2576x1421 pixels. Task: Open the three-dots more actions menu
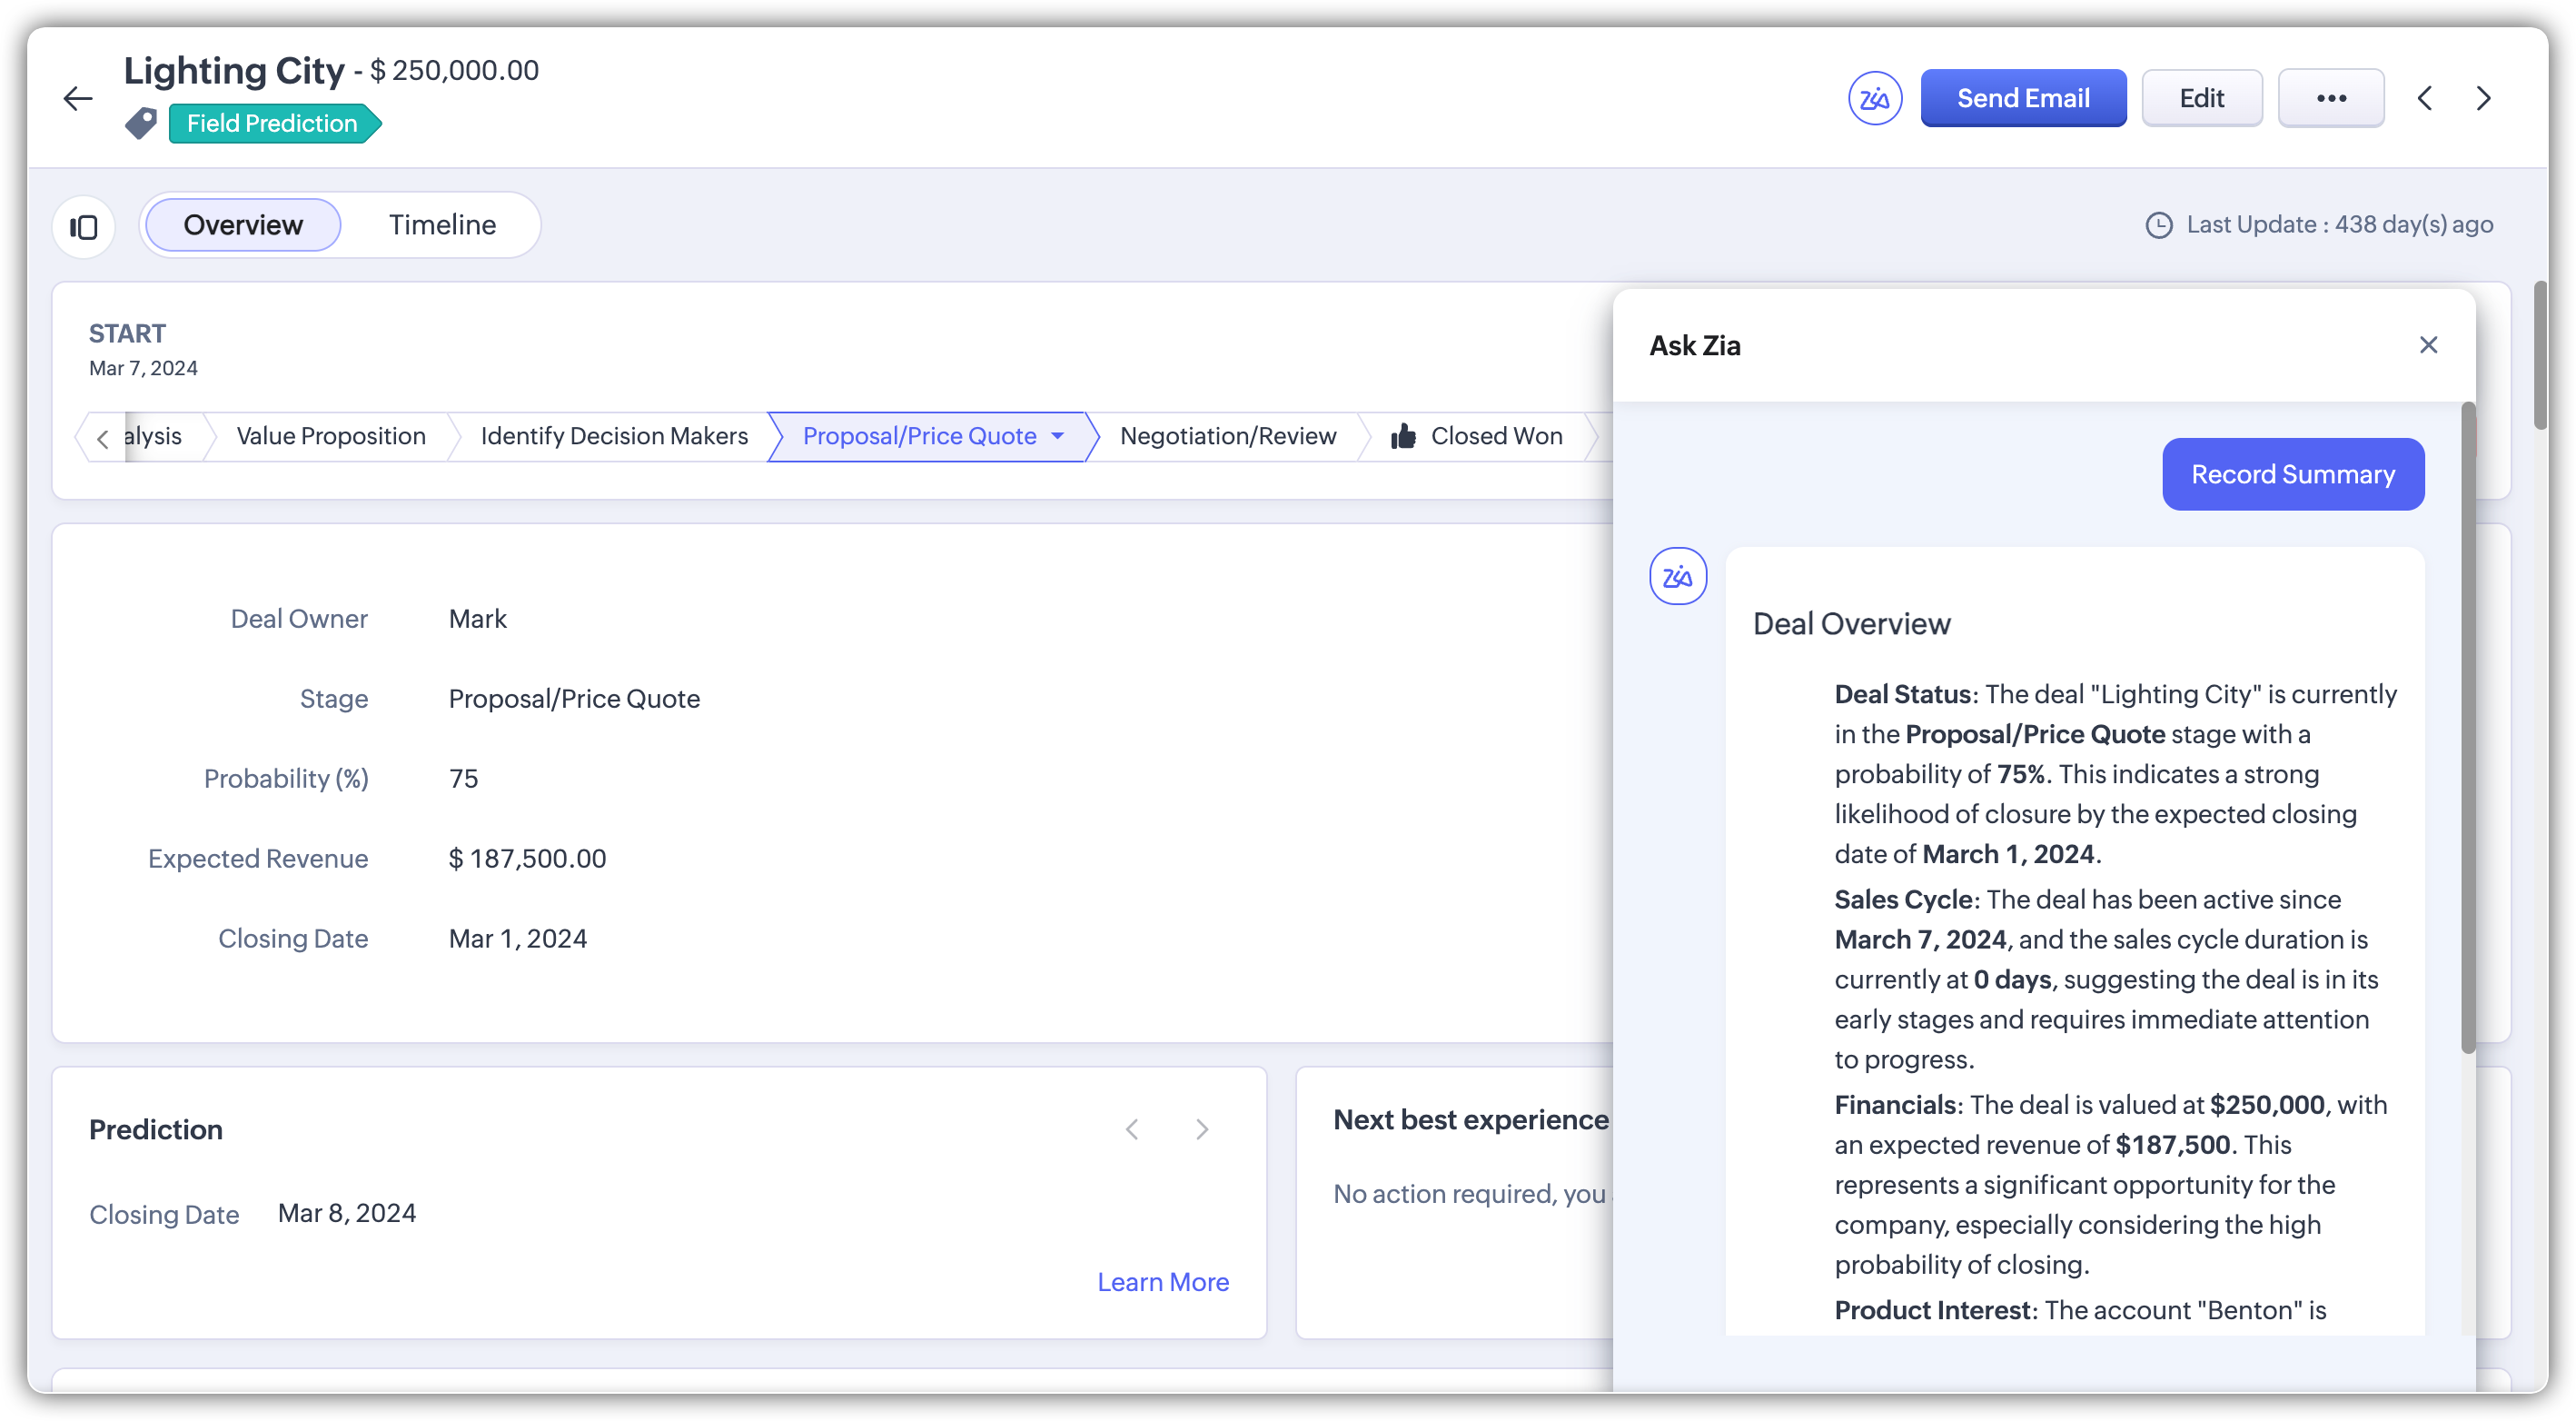(x=2330, y=98)
